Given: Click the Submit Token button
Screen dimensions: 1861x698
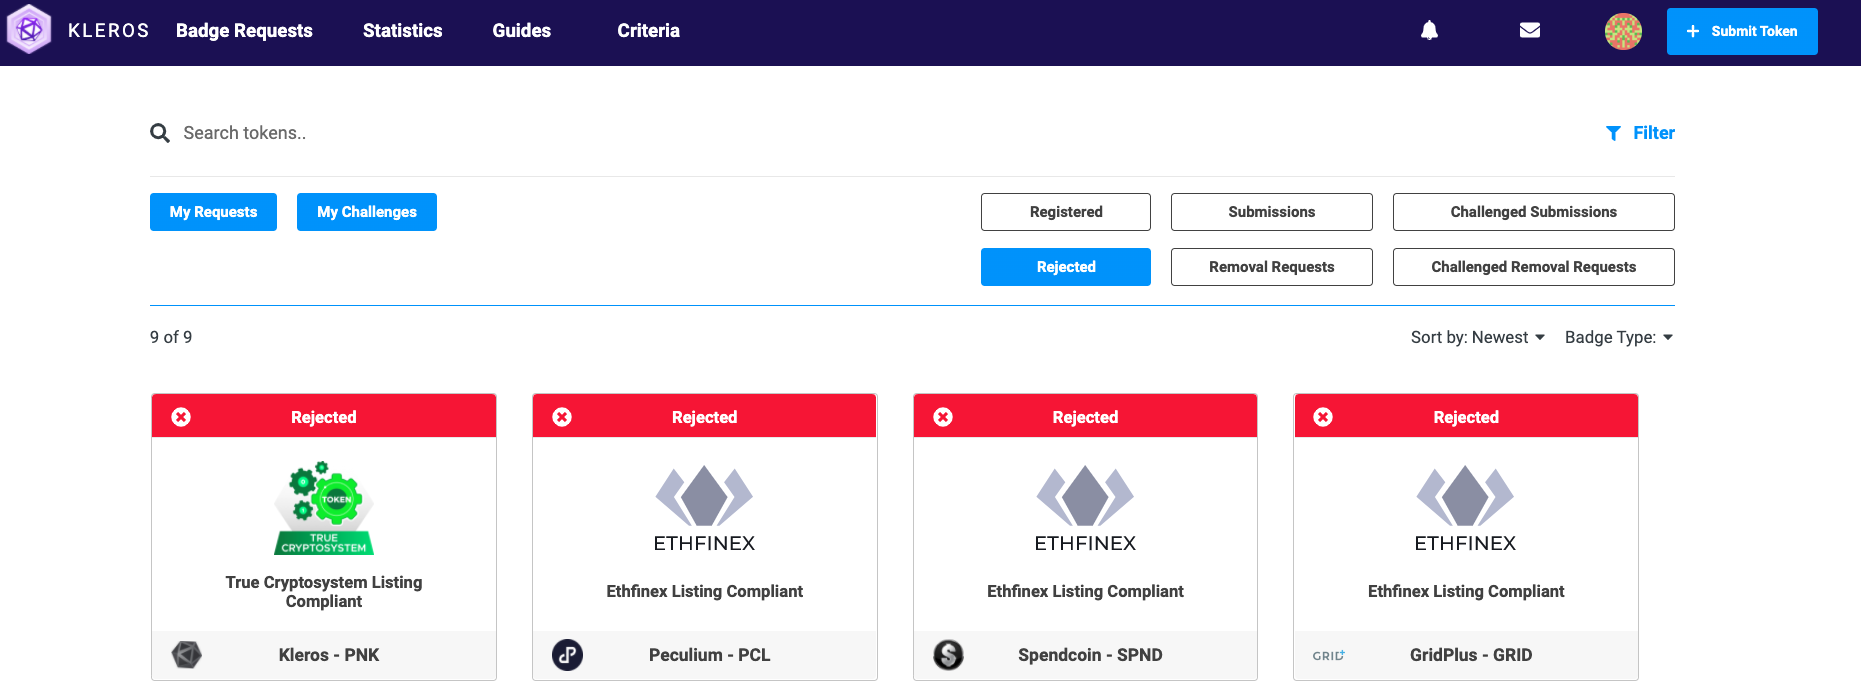Looking at the screenshot, I should [1742, 31].
